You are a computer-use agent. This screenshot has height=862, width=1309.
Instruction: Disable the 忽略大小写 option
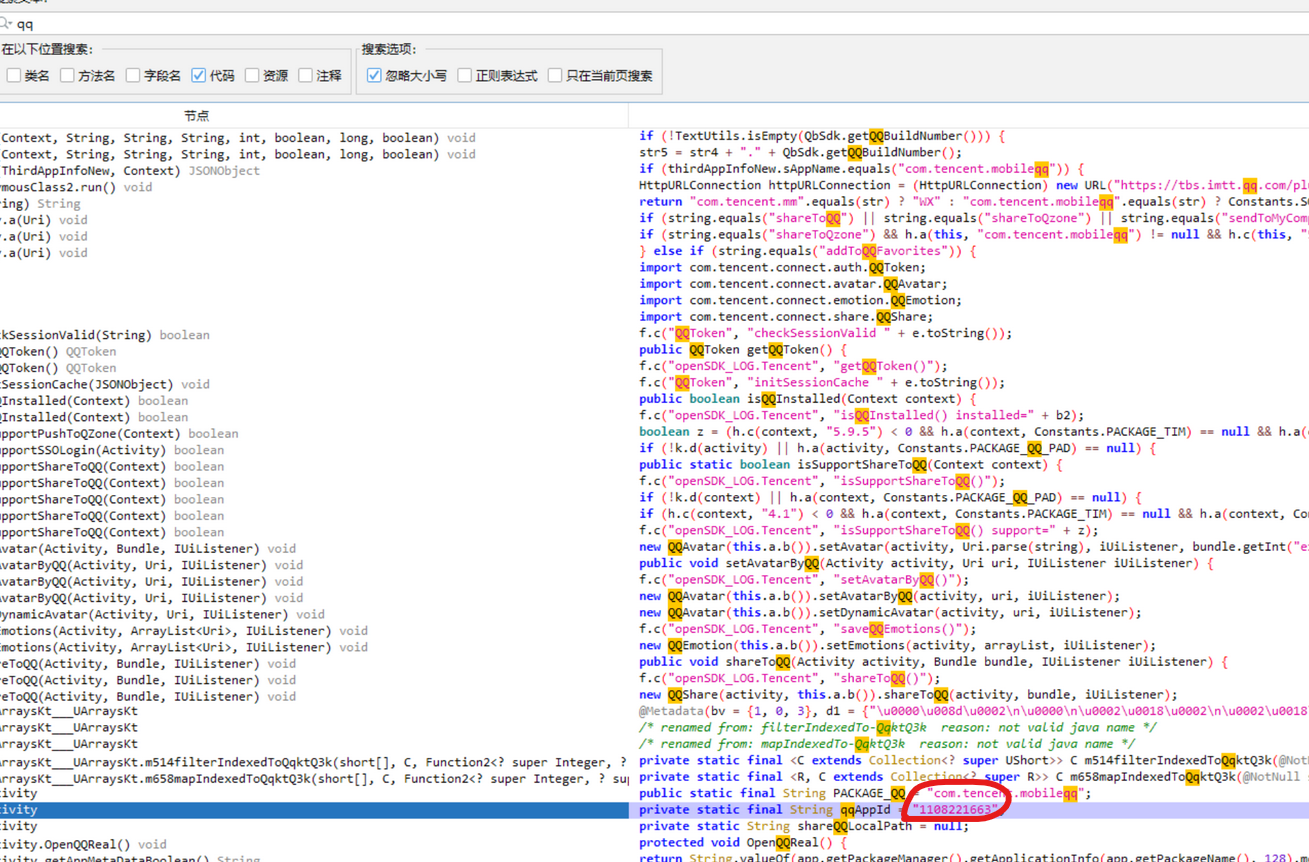pos(374,75)
